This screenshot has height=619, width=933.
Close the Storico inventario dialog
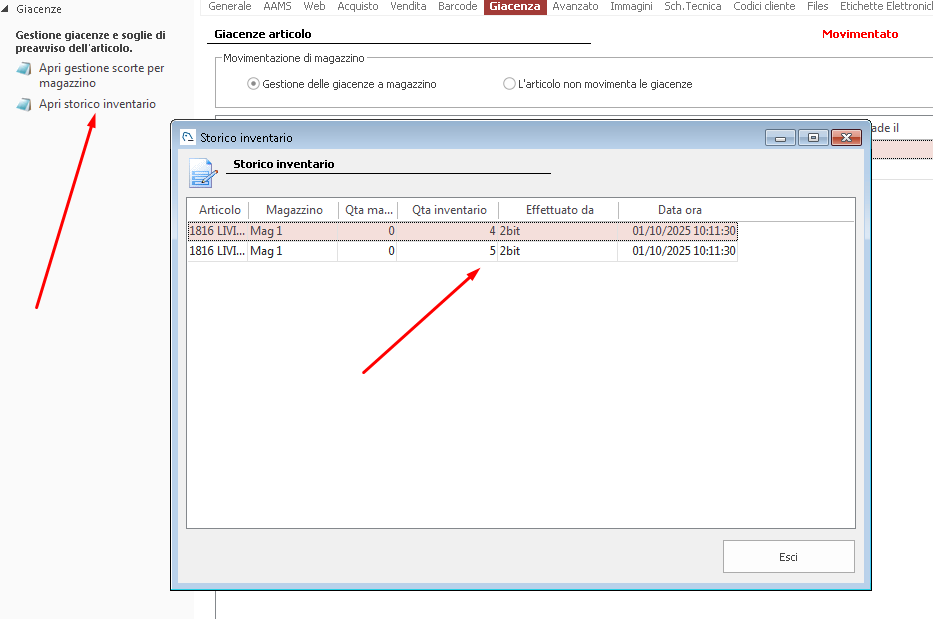pyautogui.click(x=846, y=138)
